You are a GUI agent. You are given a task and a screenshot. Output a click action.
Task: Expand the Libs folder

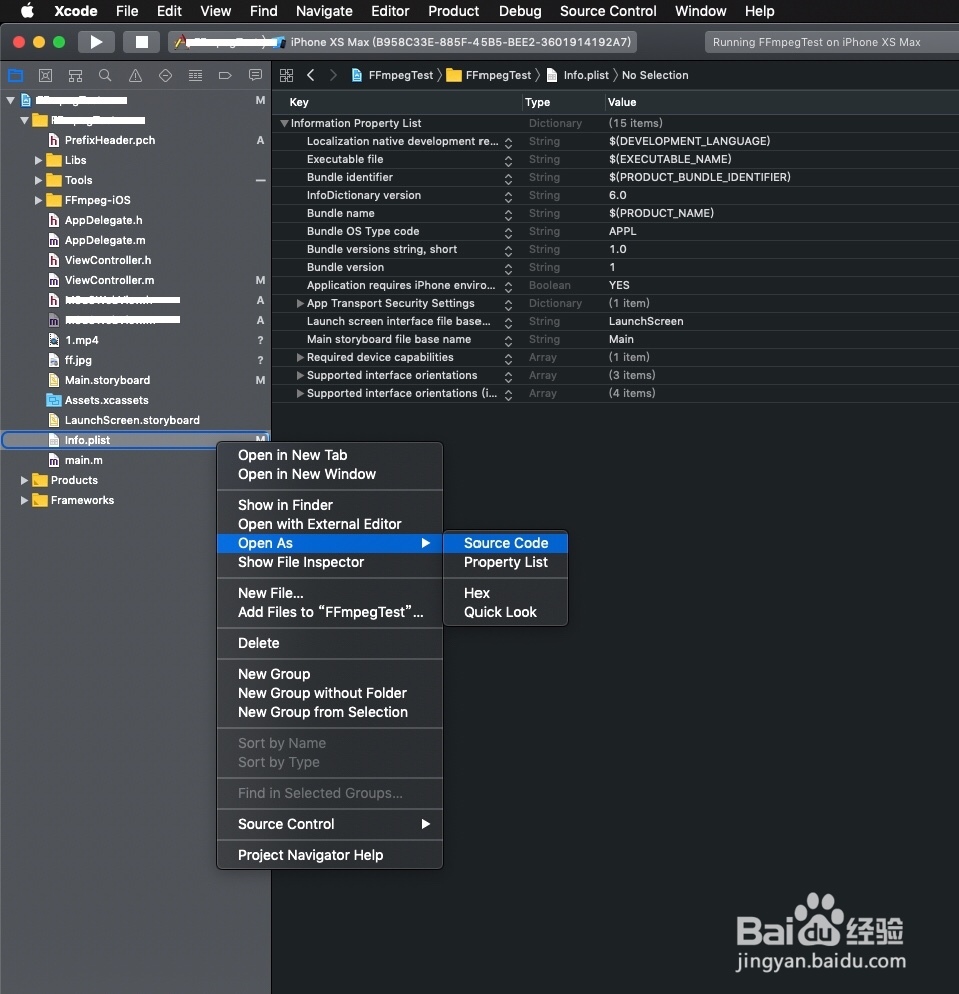click(x=38, y=160)
